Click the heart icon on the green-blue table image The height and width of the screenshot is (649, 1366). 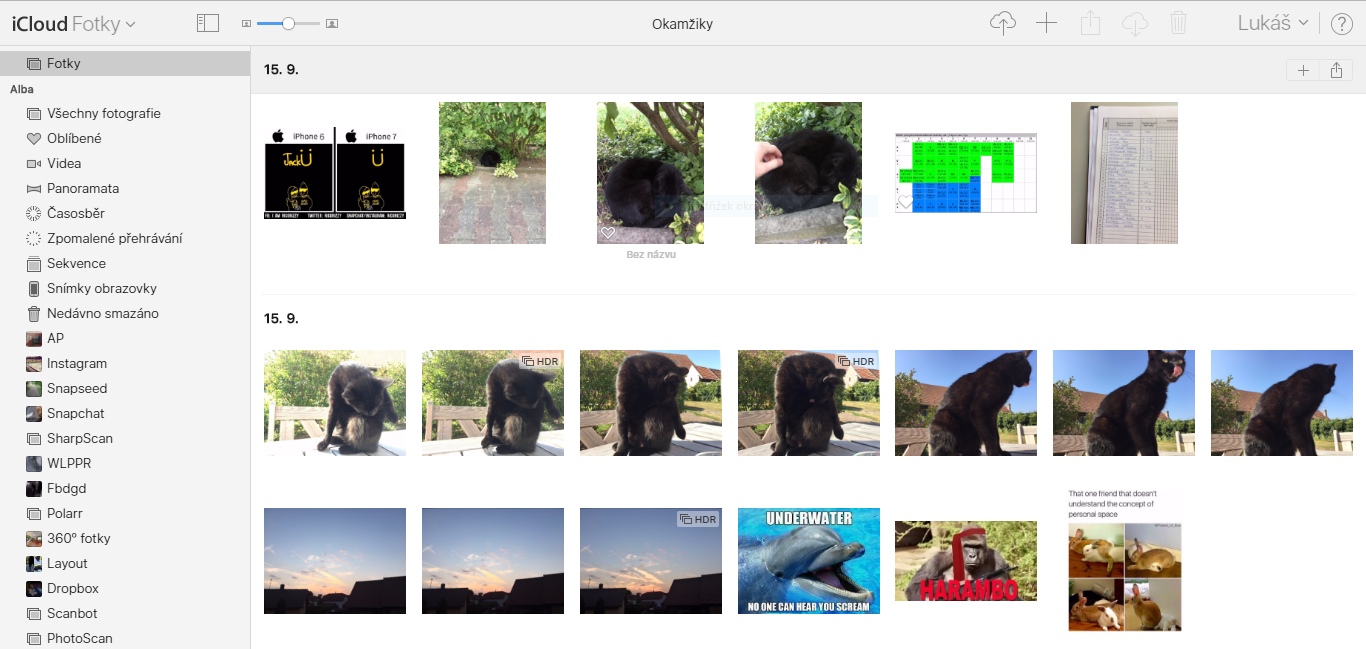tap(905, 202)
